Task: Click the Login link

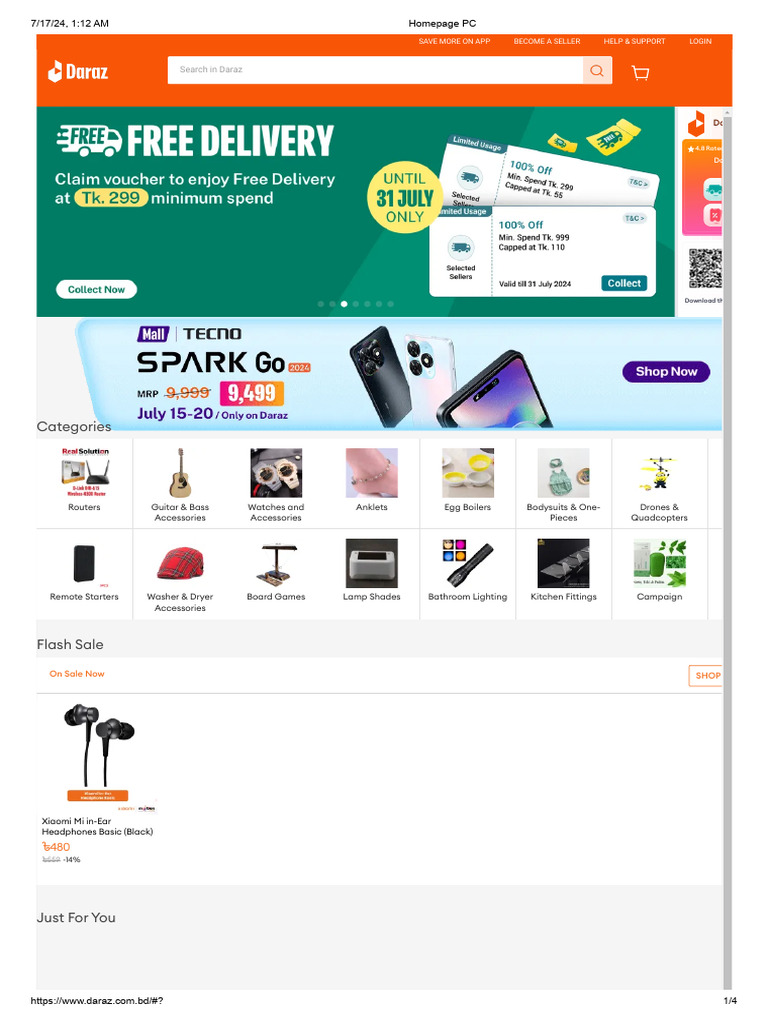Action: tap(701, 41)
